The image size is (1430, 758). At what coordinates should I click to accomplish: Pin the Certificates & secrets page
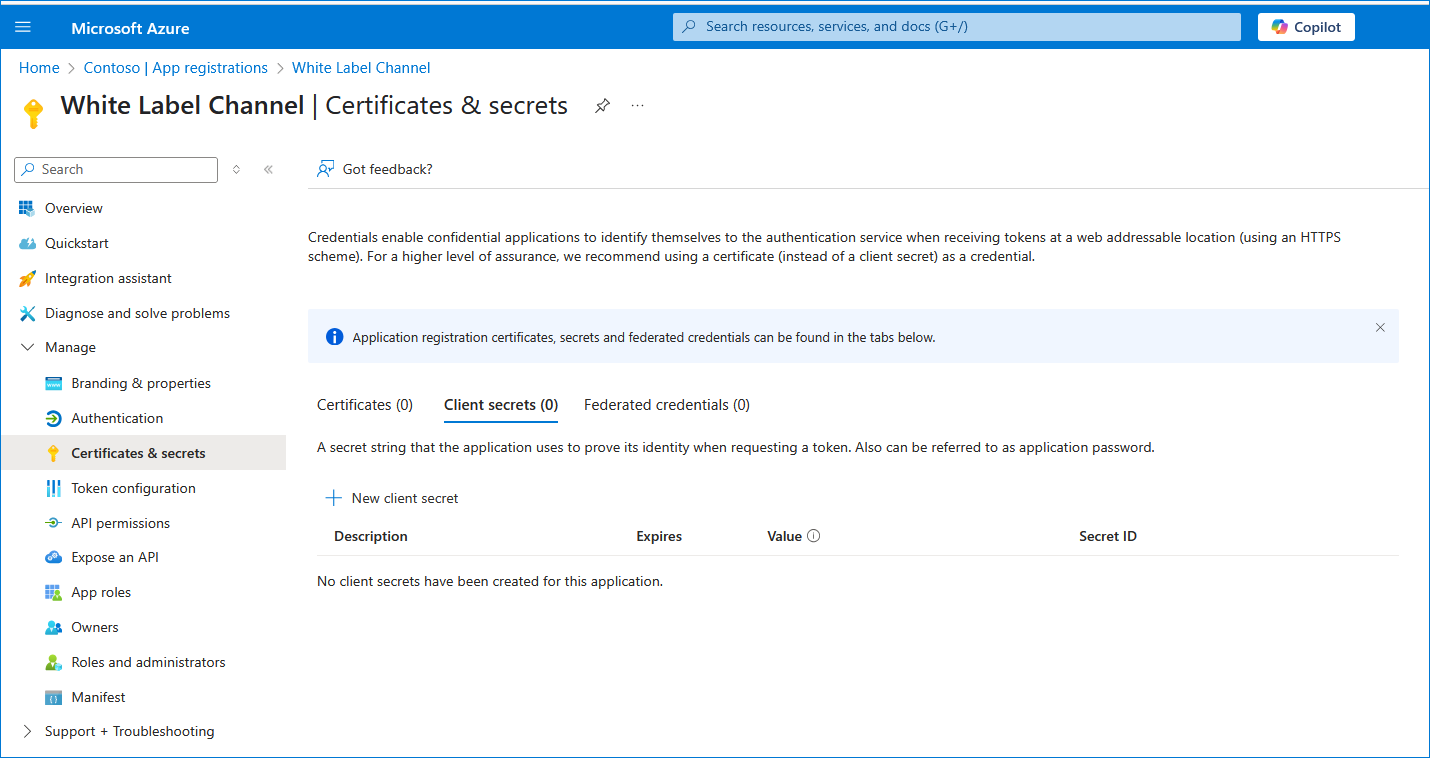(x=602, y=106)
